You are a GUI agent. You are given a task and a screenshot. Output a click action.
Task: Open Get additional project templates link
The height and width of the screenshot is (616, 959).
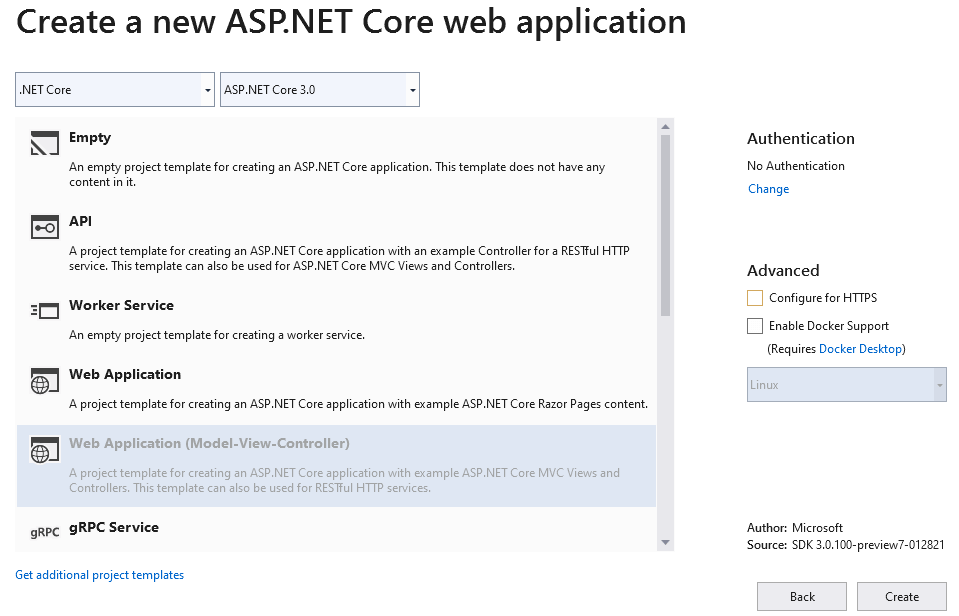click(100, 575)
